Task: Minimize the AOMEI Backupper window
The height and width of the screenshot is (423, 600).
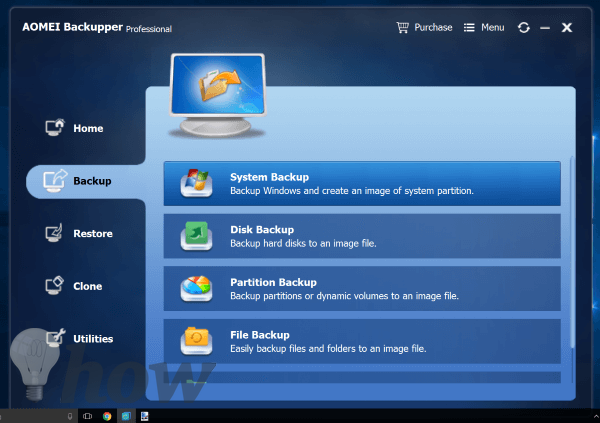Action: pos(545,28)
